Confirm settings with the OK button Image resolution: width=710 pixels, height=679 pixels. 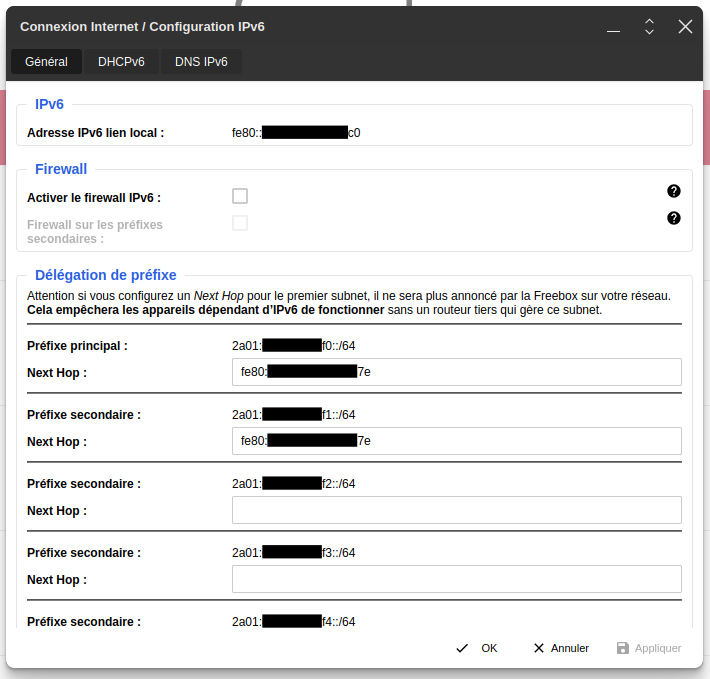(x=477, y=648)
